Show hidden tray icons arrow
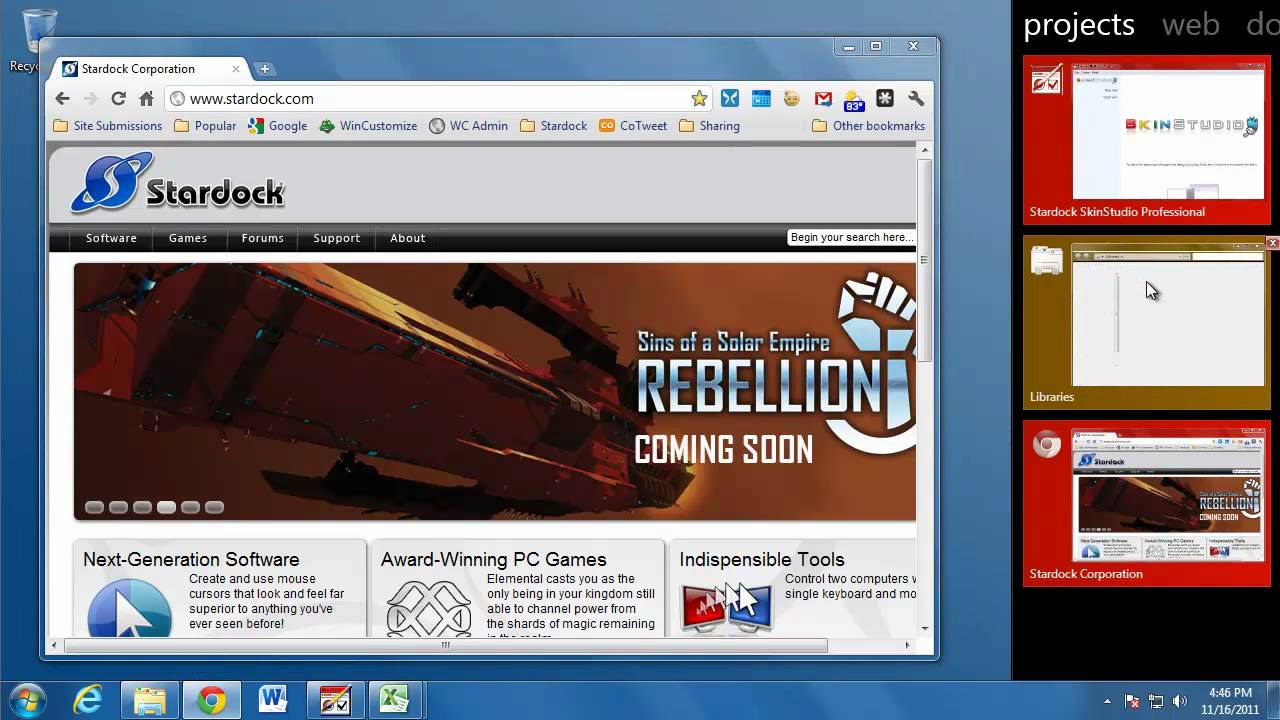 [1107, 701]
